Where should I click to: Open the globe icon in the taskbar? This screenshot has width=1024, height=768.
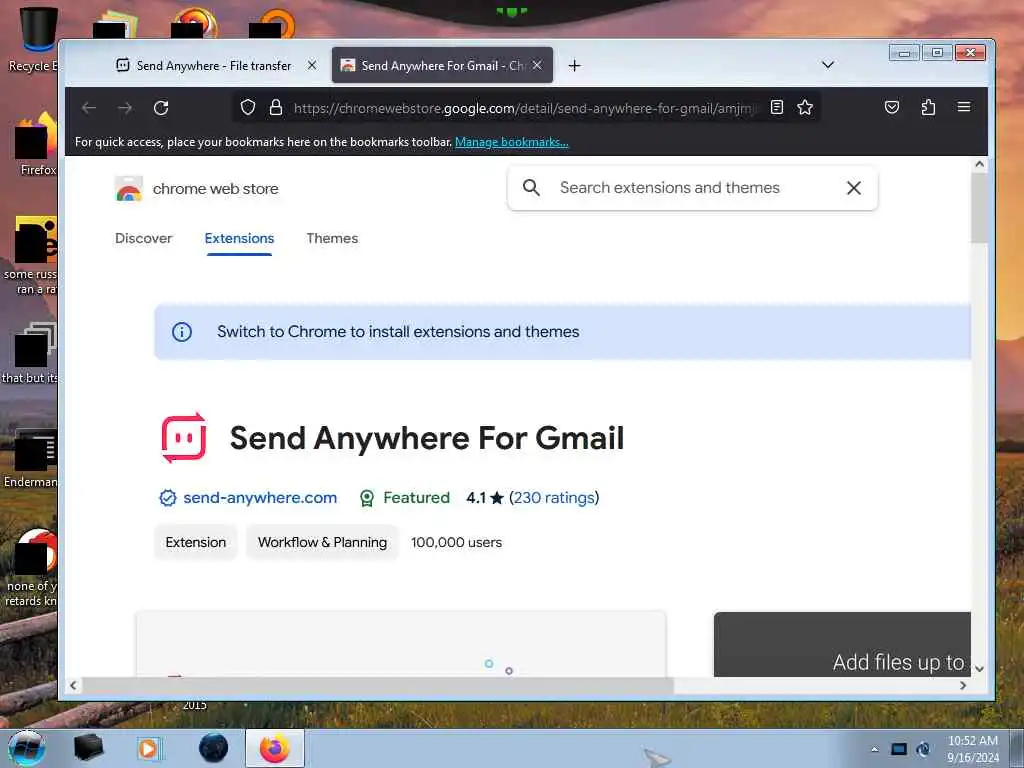pos(214,748)
